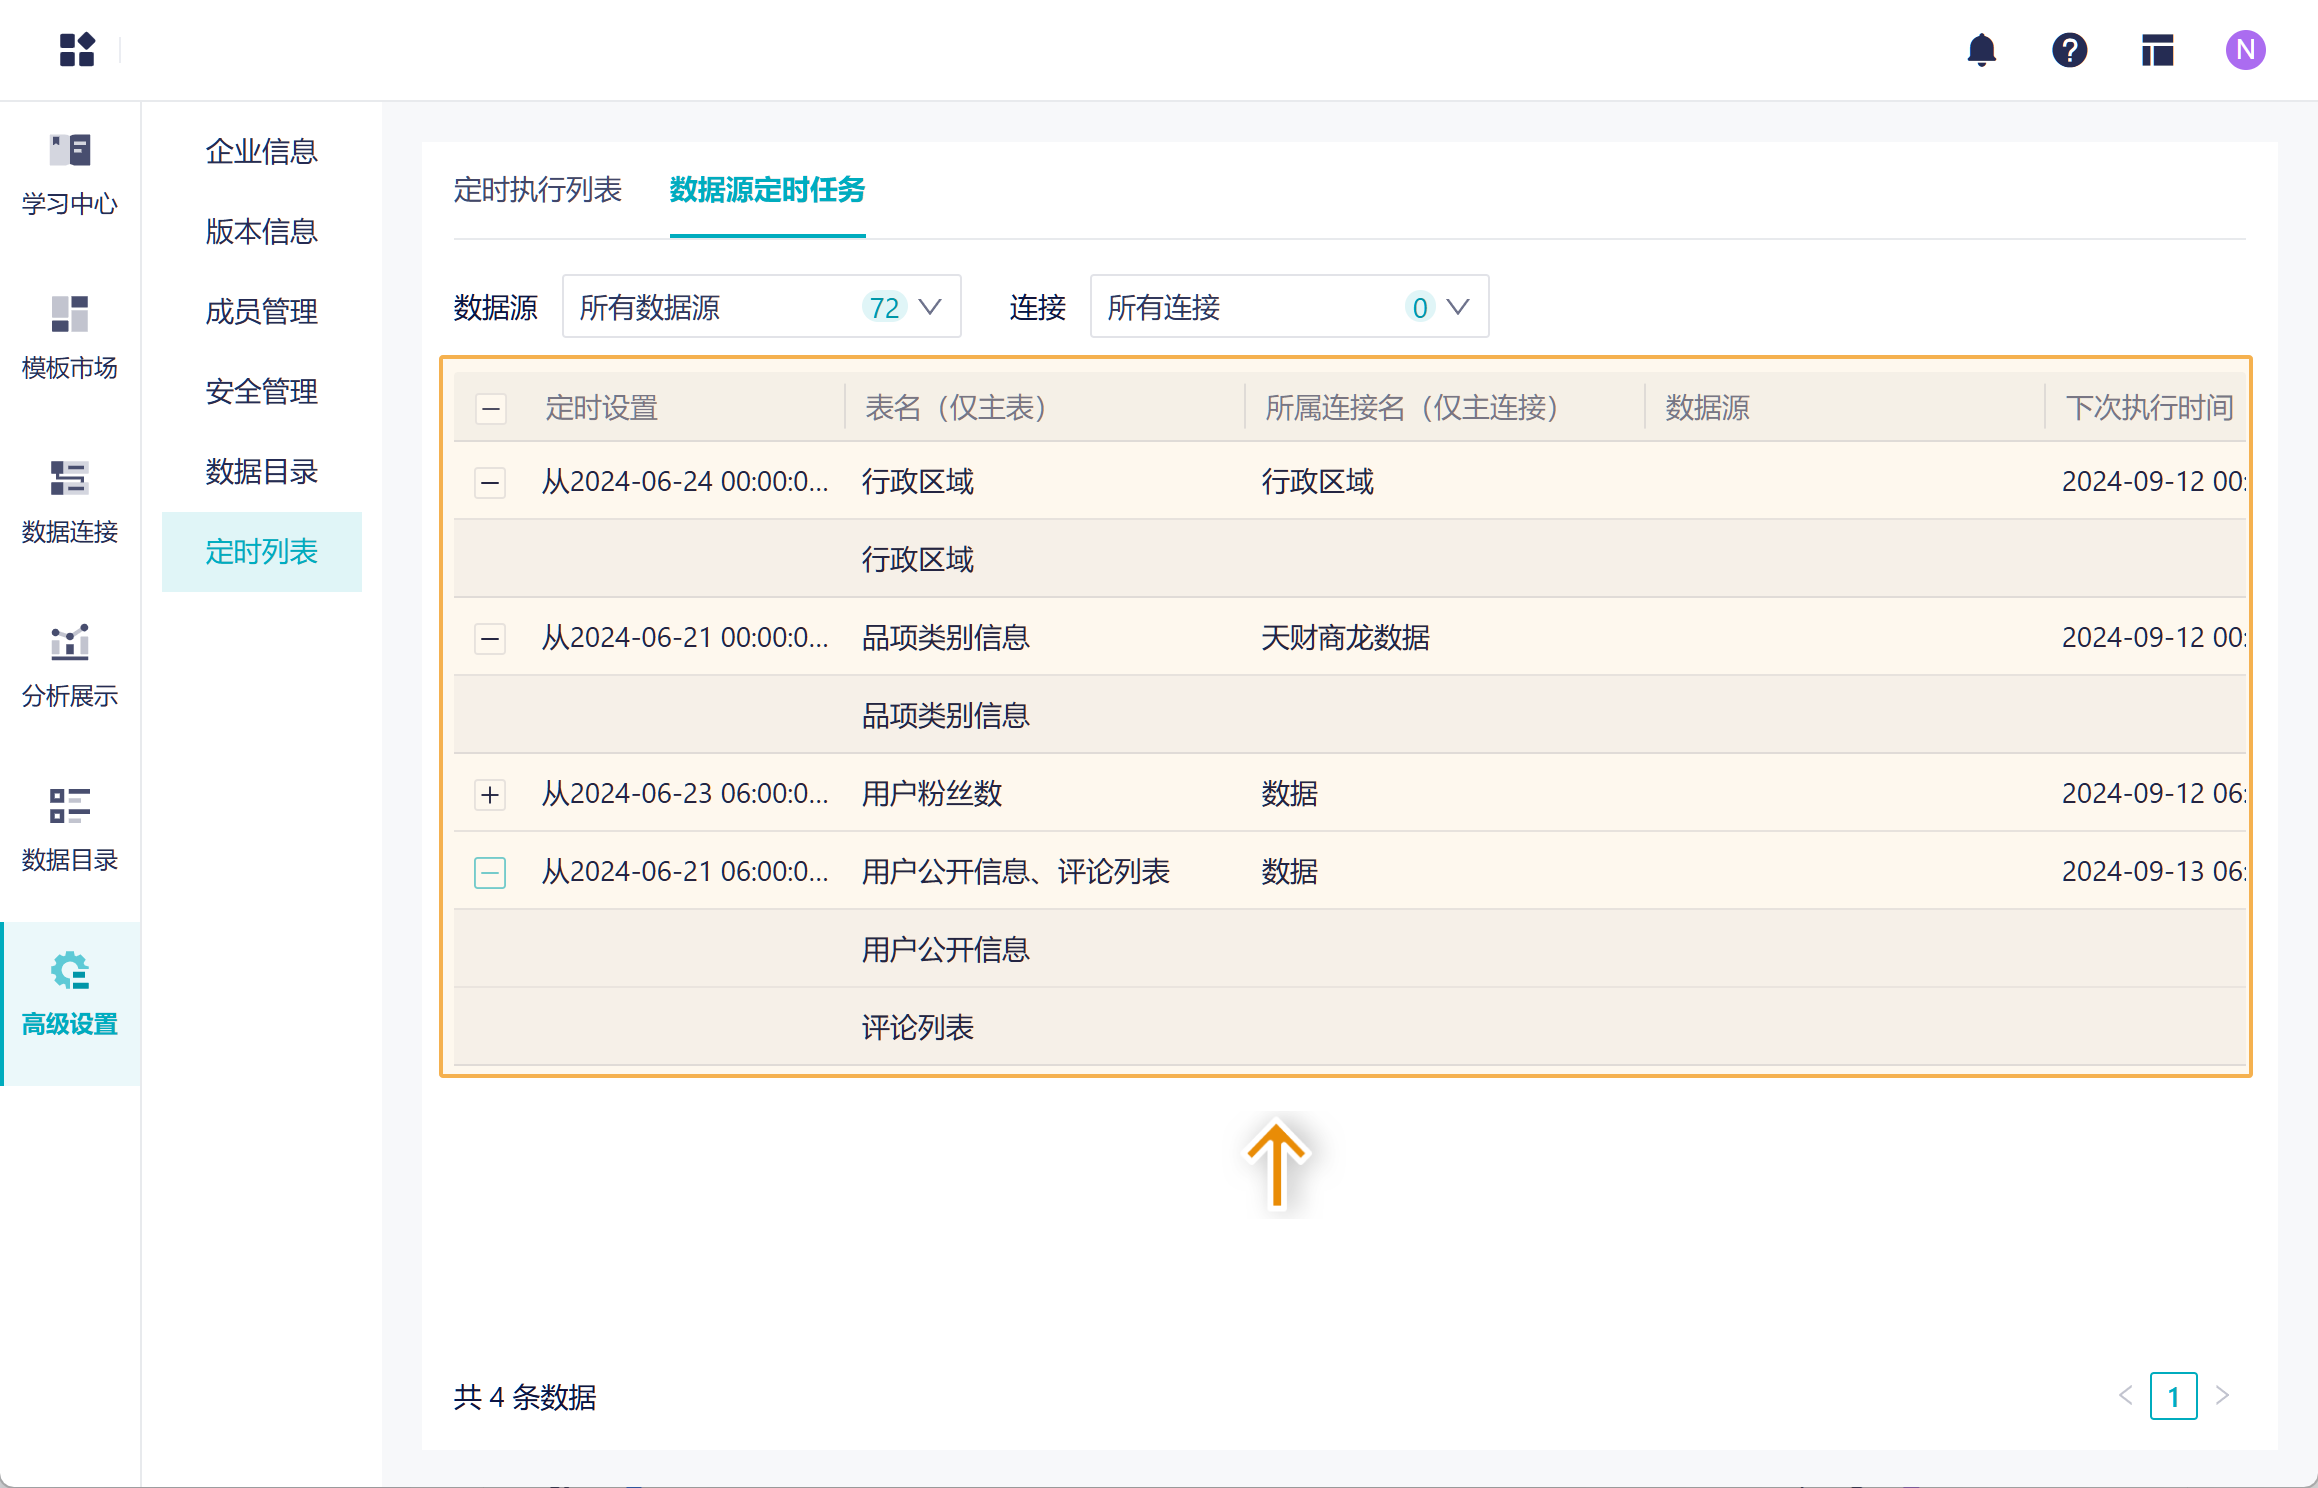Click the layout panel icon in header

tap(2157, 50)
